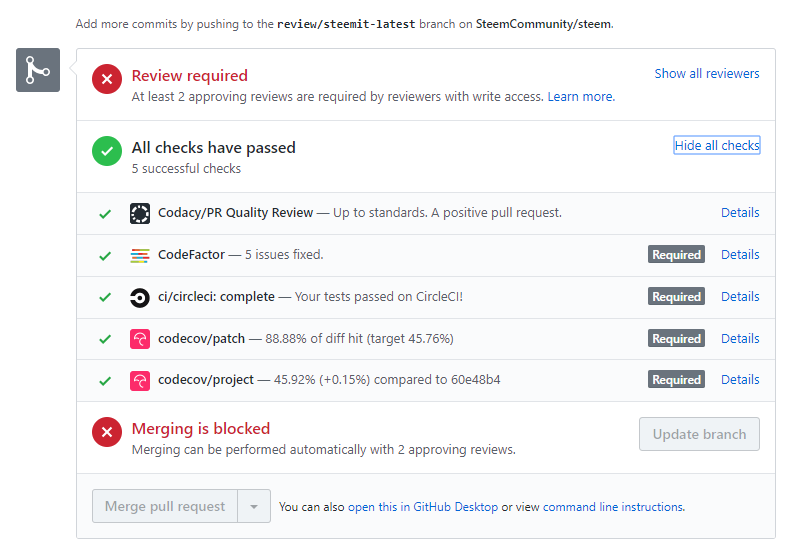Click the red Merging is blocked icon
The height and width of the screenshot is (552, 790).
pos(107,433)
